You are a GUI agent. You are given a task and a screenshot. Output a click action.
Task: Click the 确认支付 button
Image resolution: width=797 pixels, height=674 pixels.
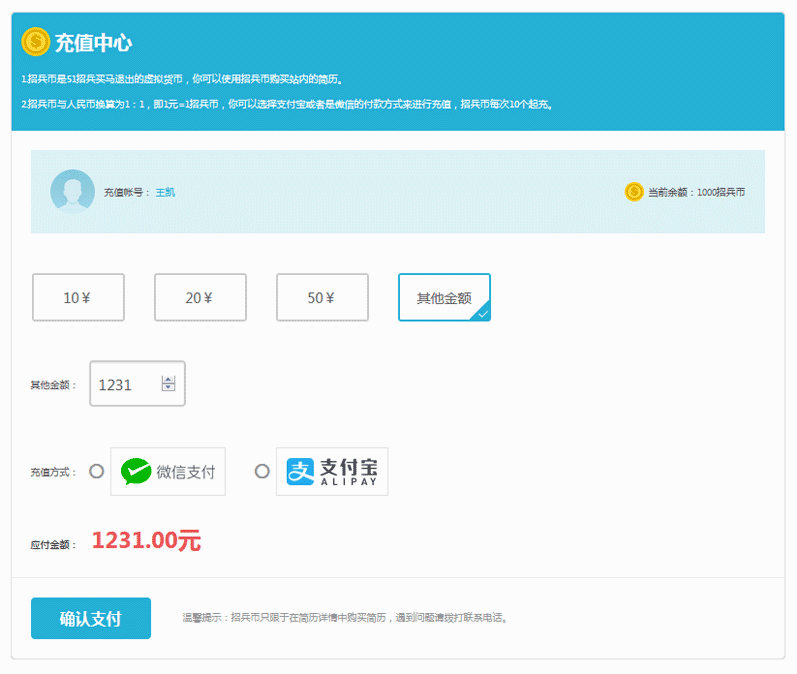91,618
